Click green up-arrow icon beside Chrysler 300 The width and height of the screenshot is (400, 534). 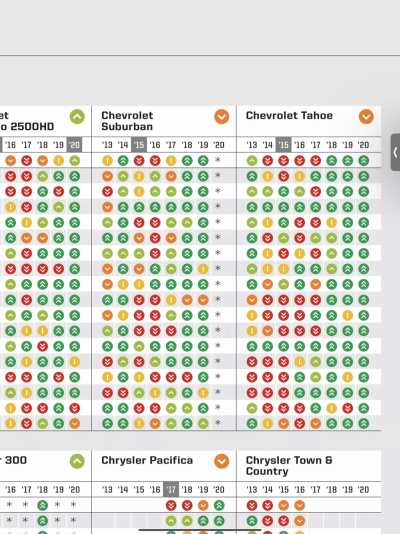(77, 461)
